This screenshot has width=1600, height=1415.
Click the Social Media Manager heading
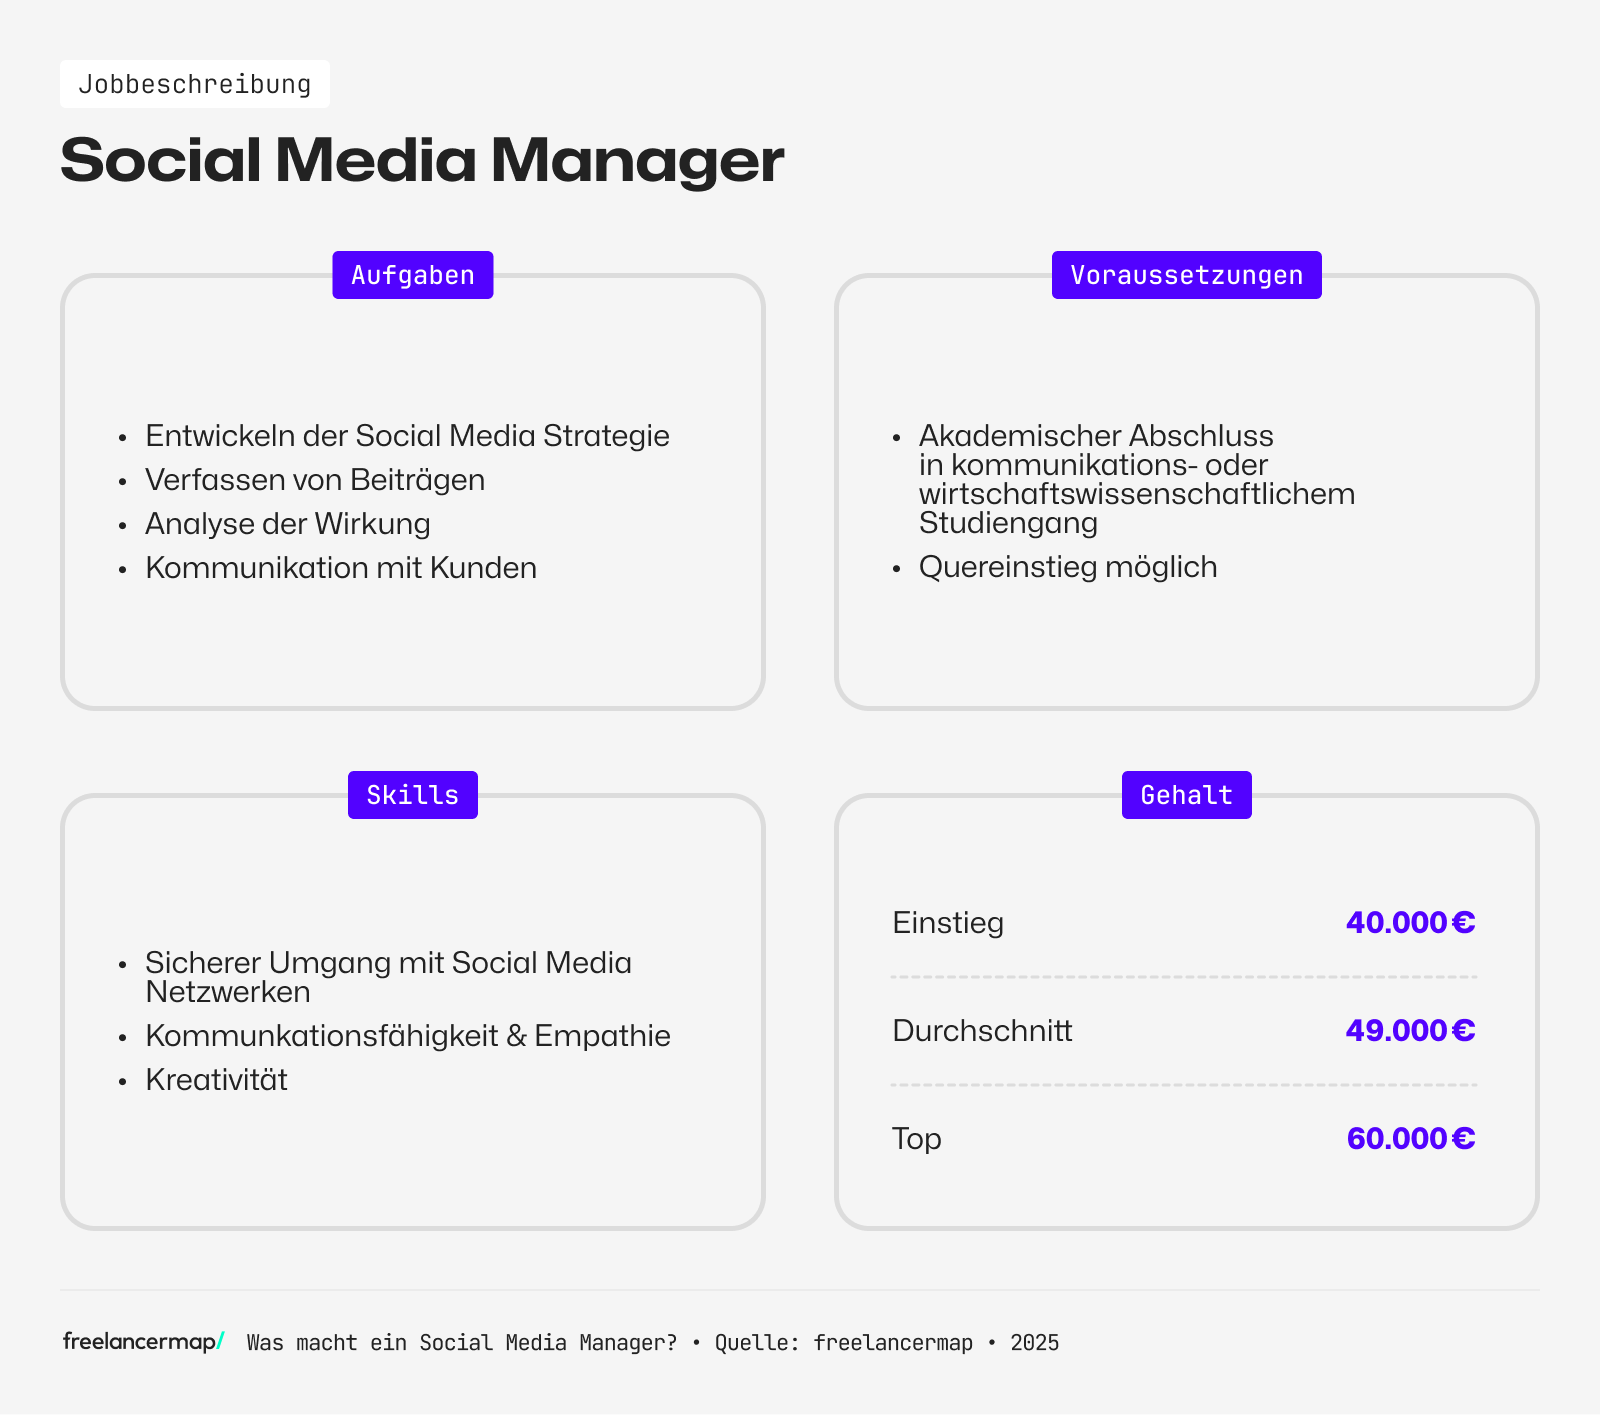422,160
